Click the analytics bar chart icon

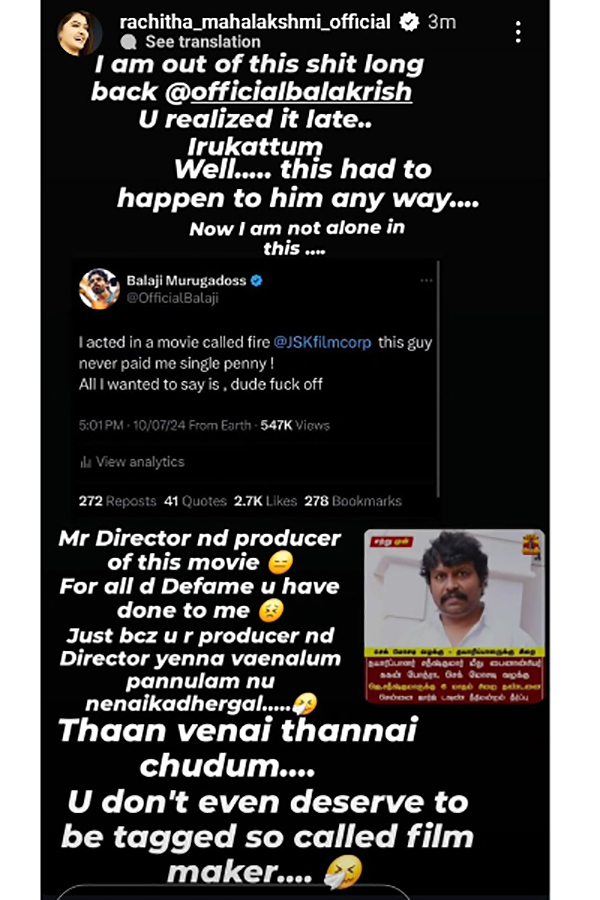(x=86, y=462)
